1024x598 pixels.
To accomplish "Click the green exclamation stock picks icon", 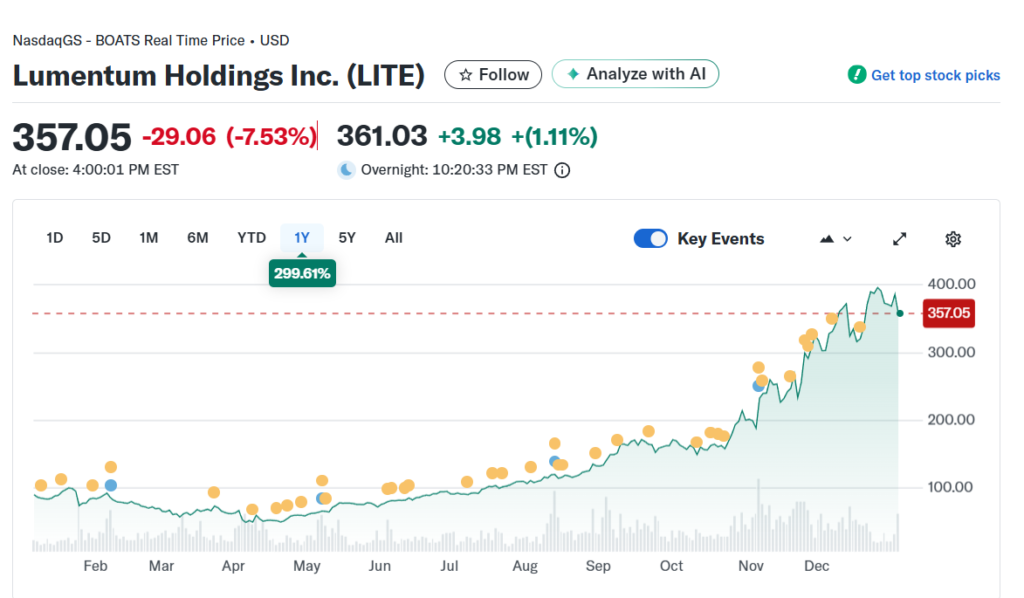I will 857,74.
